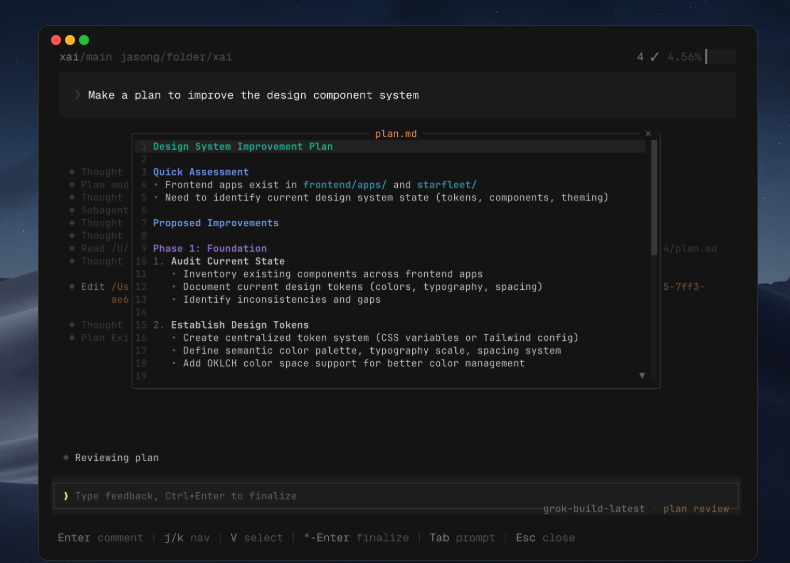Screen dimensions: 790x563
Task: Click the Phase 1: Foundation heading
Action: coord(210,248)
